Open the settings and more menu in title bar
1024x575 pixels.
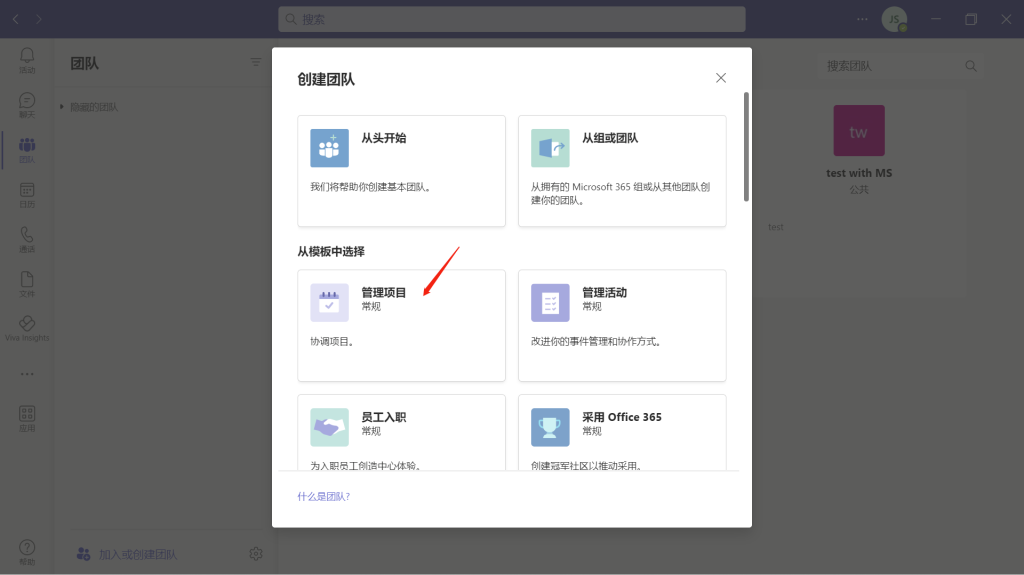point(862,19)
